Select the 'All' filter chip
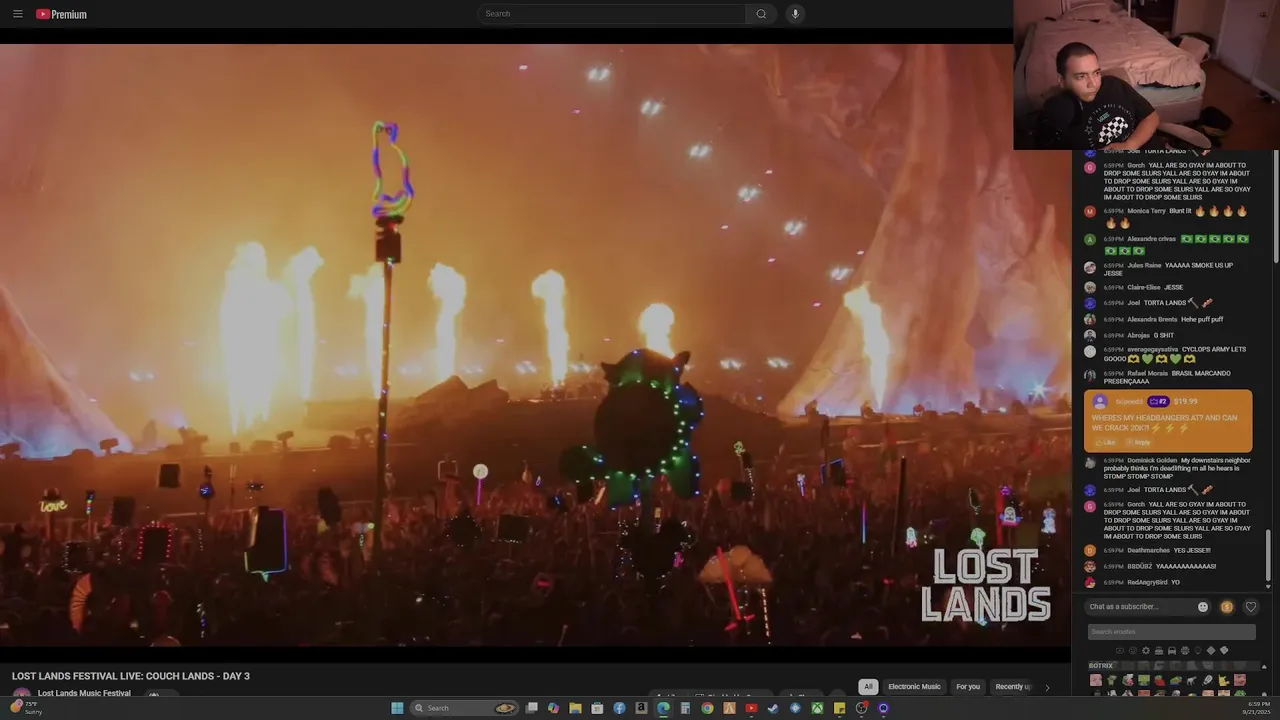This screenshot has width=1280, height=720. (x=868, y=687)
